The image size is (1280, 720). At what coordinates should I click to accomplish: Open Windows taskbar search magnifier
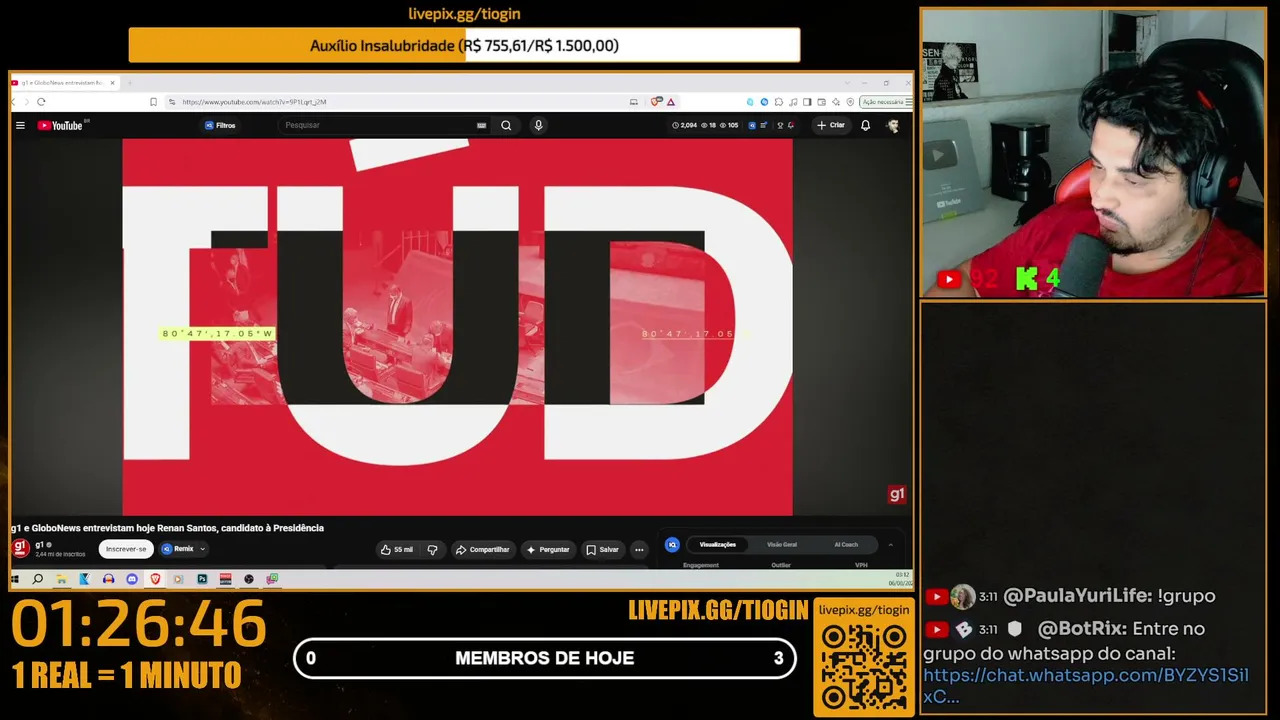pos(38,579)
